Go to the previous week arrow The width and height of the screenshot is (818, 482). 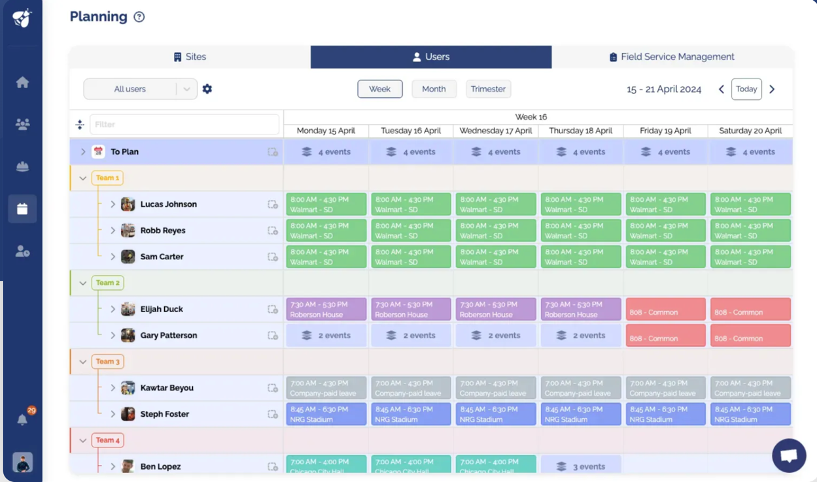point(721,89)
